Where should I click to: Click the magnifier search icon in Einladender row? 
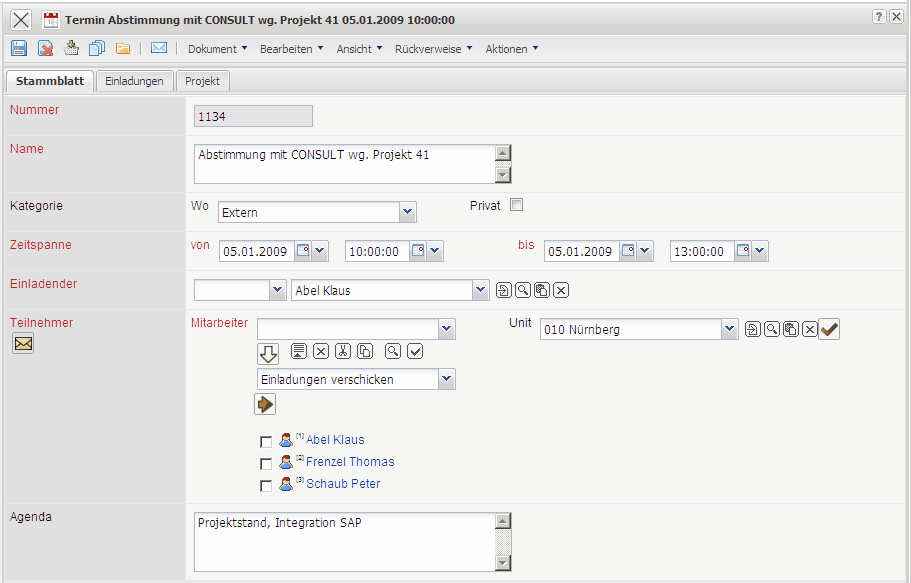(523, 290)
